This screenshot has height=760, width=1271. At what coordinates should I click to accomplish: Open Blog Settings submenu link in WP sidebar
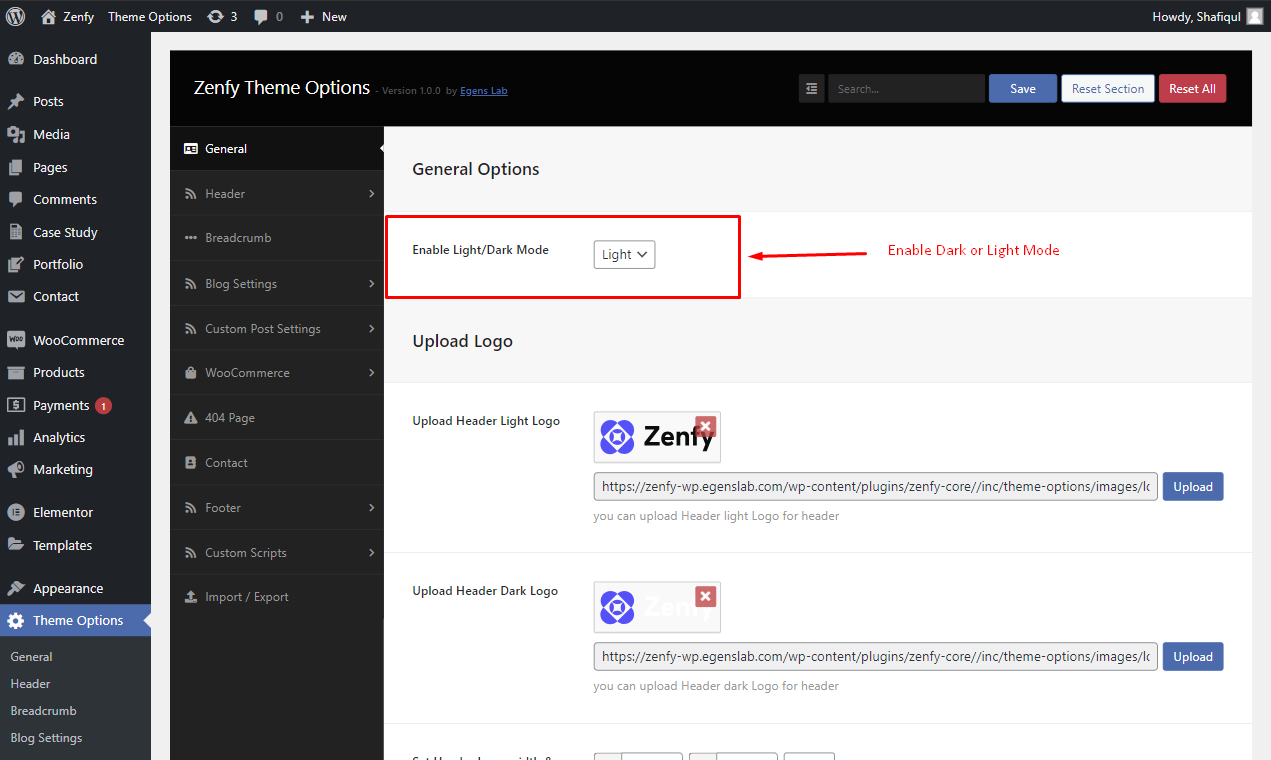pos(46,738)
